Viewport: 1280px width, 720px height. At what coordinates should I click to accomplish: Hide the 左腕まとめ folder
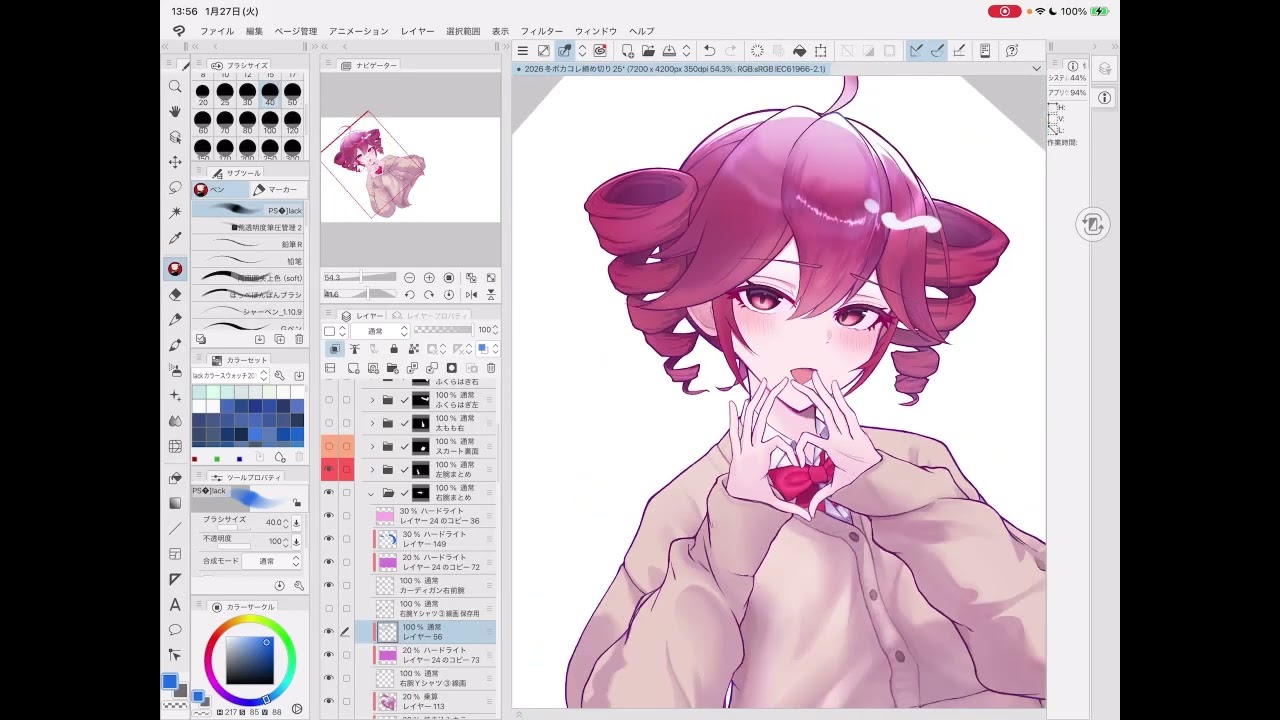click(328, 468)
